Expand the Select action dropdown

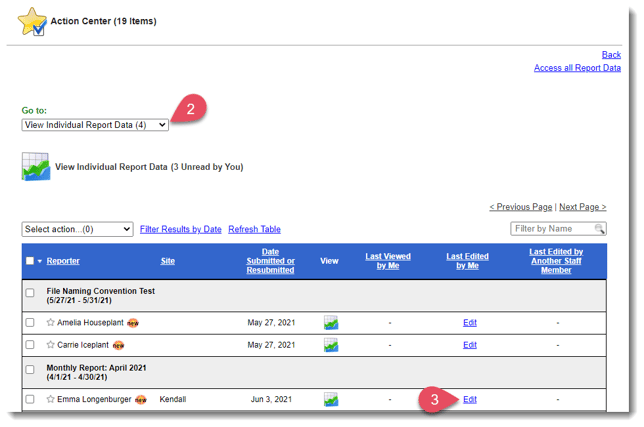point(77,229)
